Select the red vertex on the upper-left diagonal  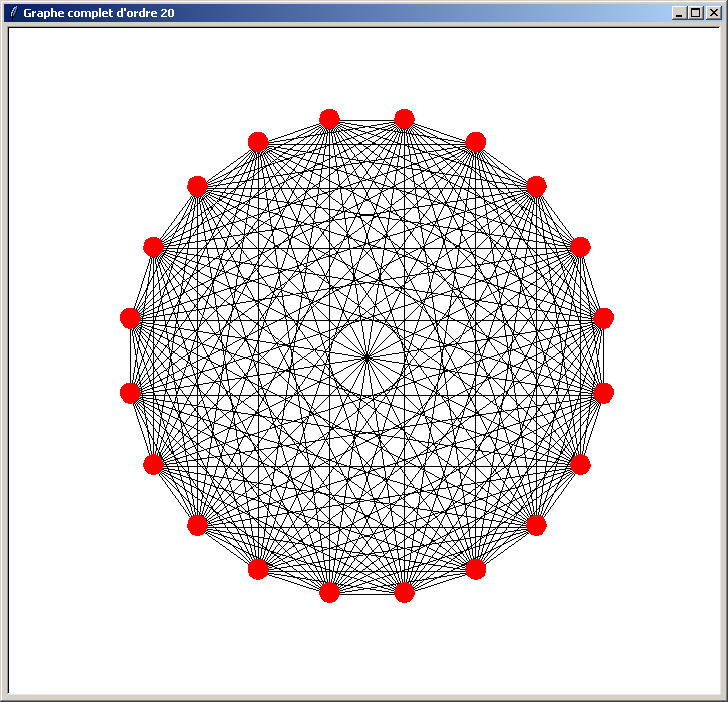click(197, 186)
